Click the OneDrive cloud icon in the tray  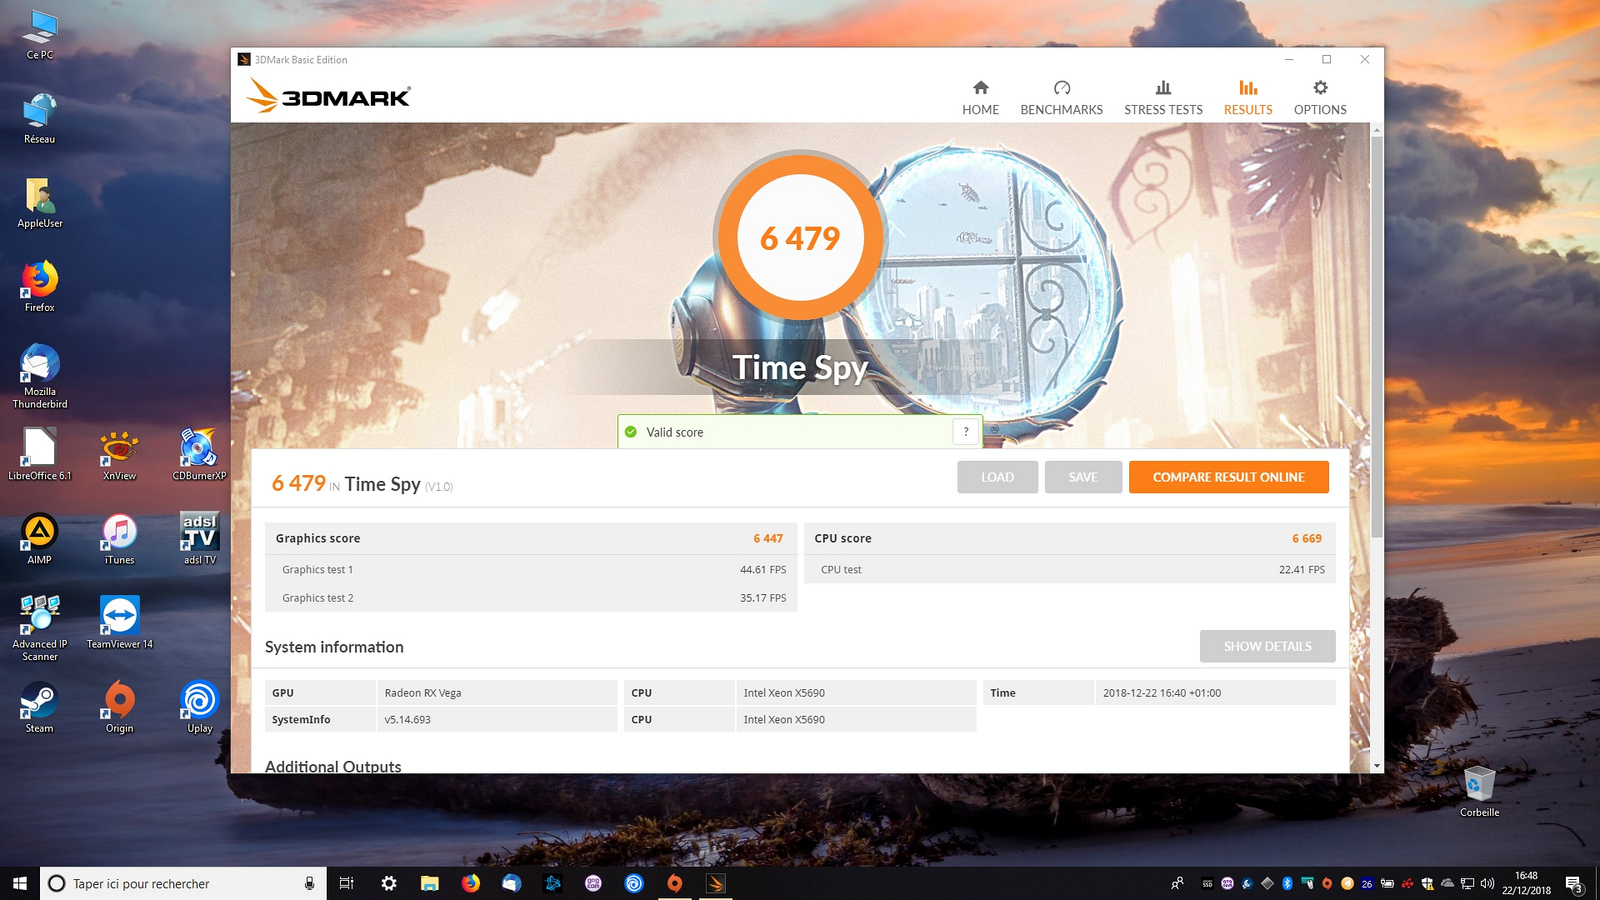1447,883
